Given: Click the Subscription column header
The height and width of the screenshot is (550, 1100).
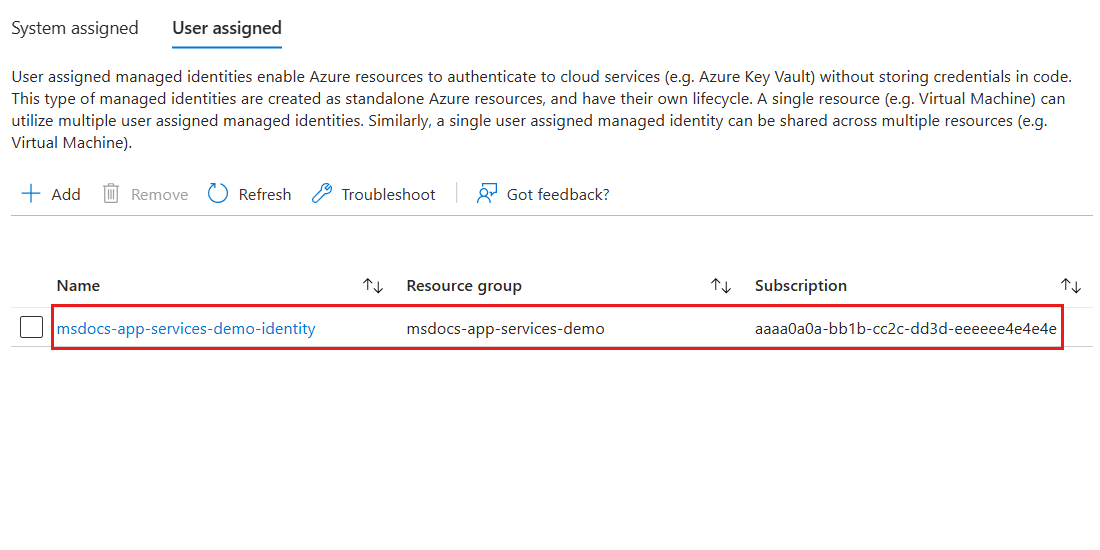Looking at the screenshot, I should pos(801,286).
